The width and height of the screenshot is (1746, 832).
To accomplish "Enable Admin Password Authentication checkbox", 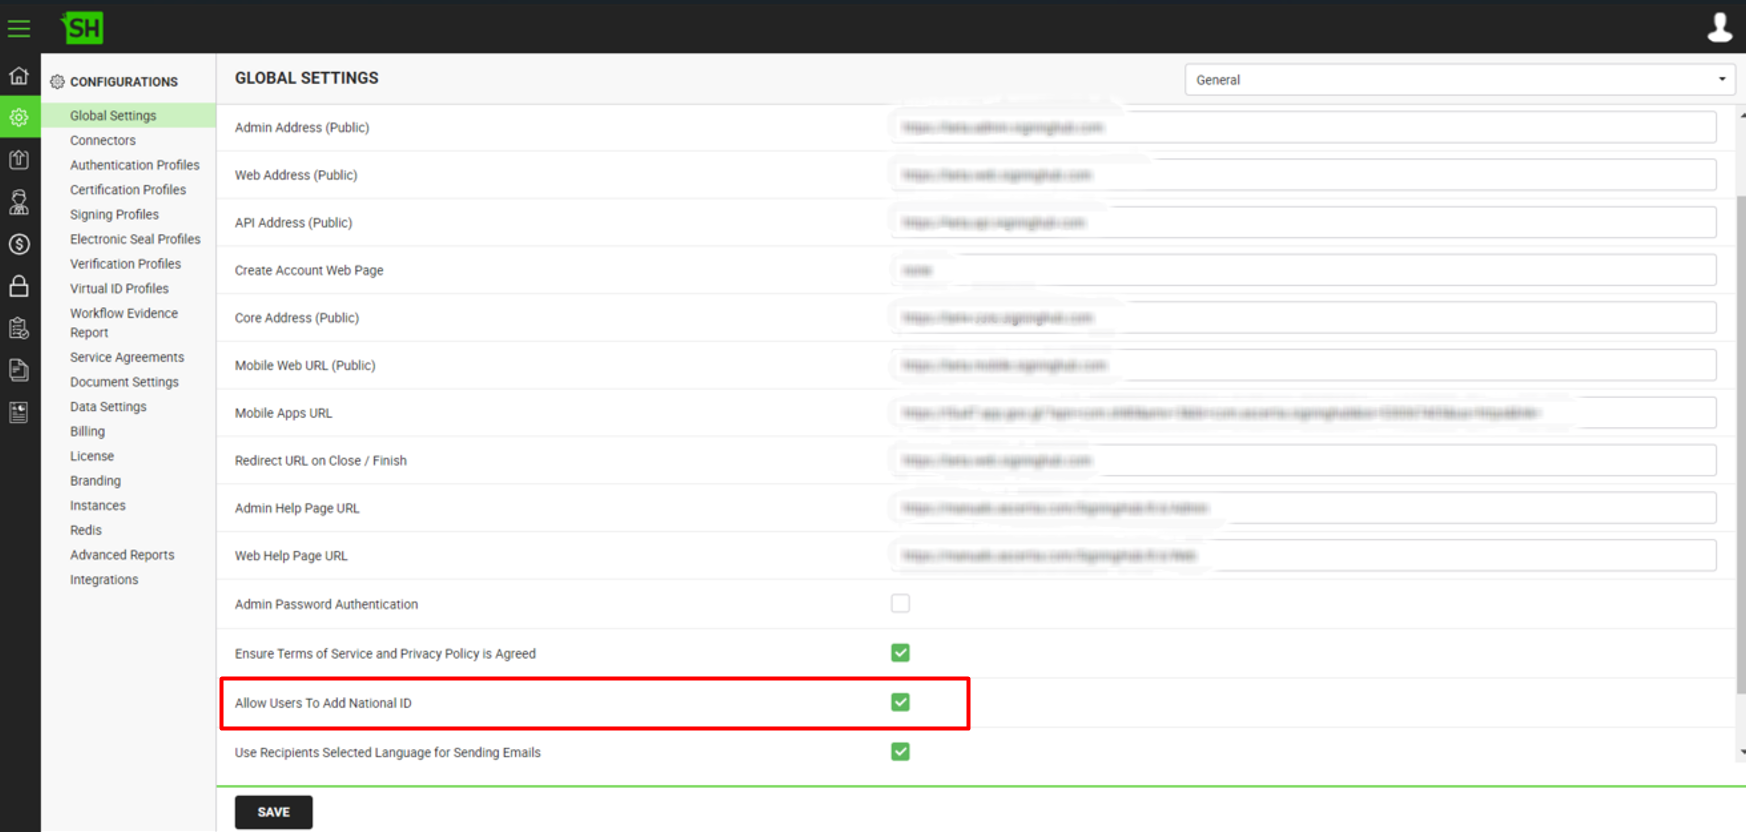I will (x=900, y=604).
